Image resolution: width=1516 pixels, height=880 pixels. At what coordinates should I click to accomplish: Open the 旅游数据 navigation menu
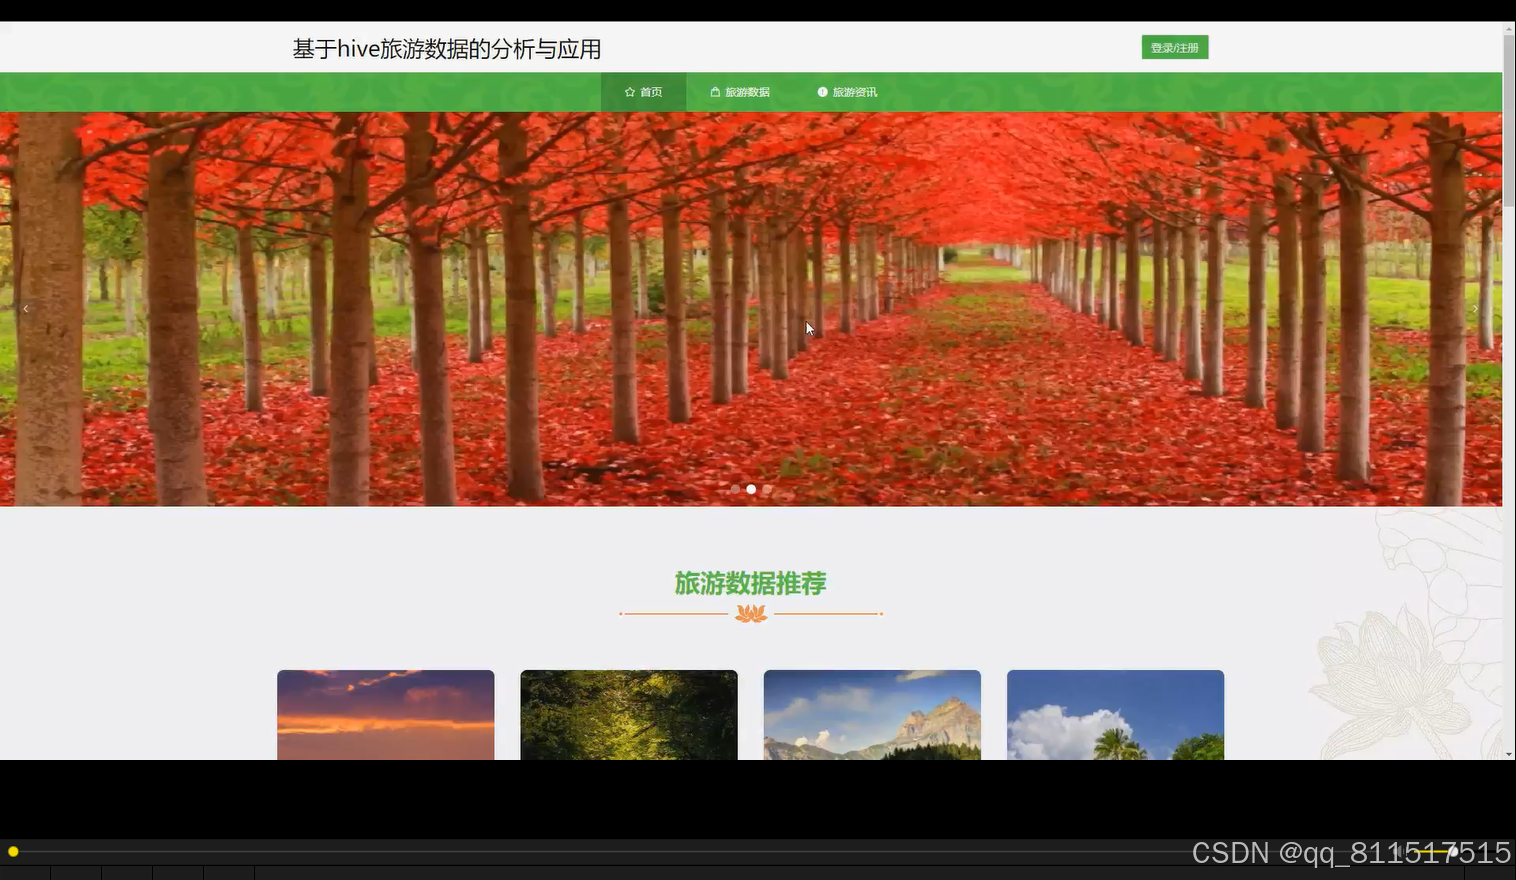747,91
